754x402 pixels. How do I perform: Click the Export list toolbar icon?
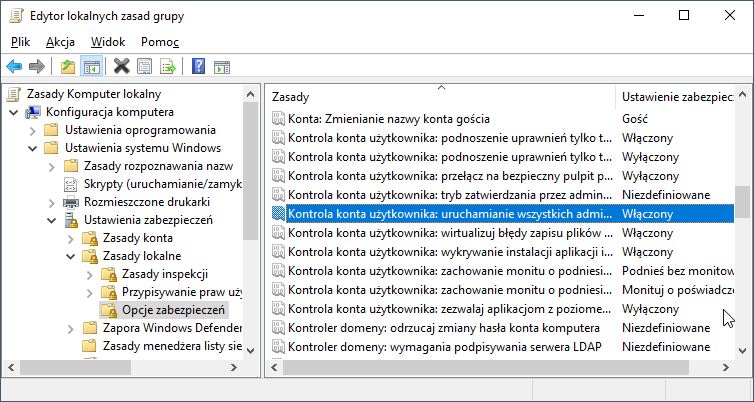click(x=168, y=66)
